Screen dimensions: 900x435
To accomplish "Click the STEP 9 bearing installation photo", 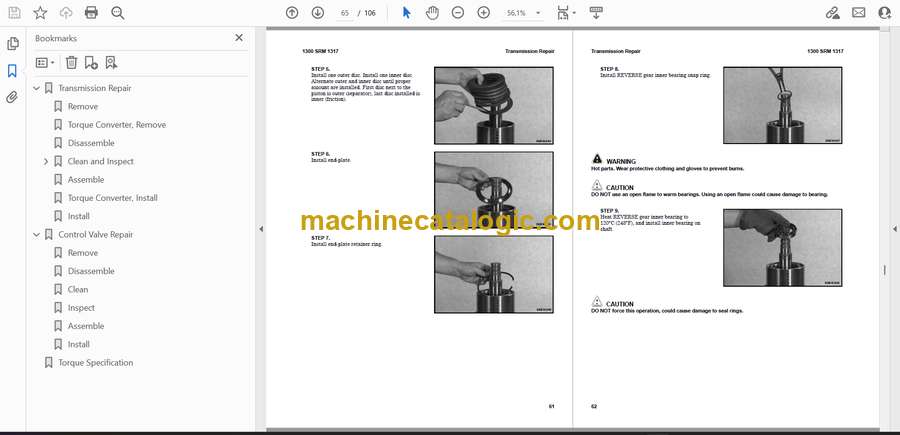I will pyautogui.click(x=782, y=247).
